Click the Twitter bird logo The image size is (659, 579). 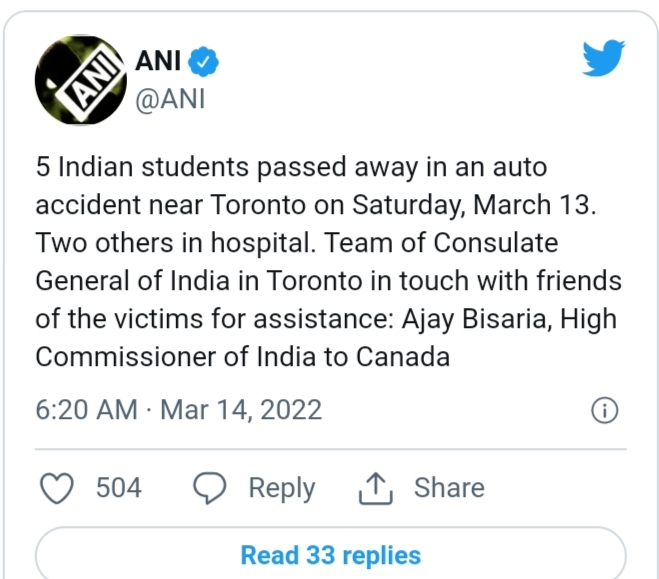tap(604, 58)
